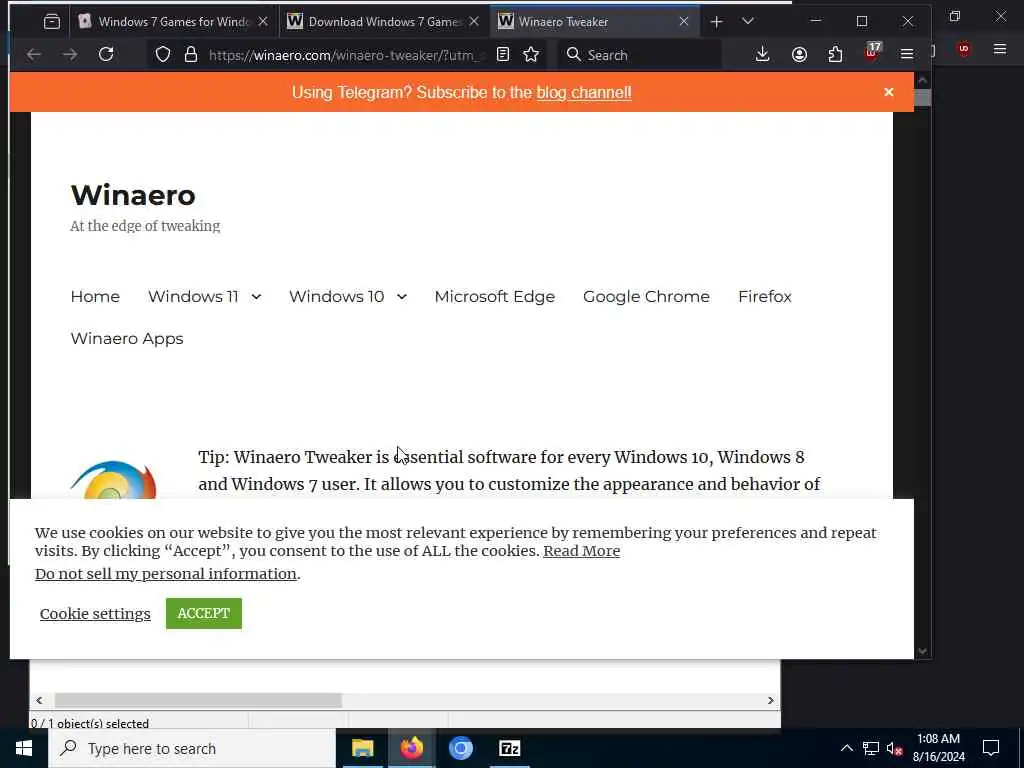Open Firefox View icon in the tab bar

coord(52,22)
